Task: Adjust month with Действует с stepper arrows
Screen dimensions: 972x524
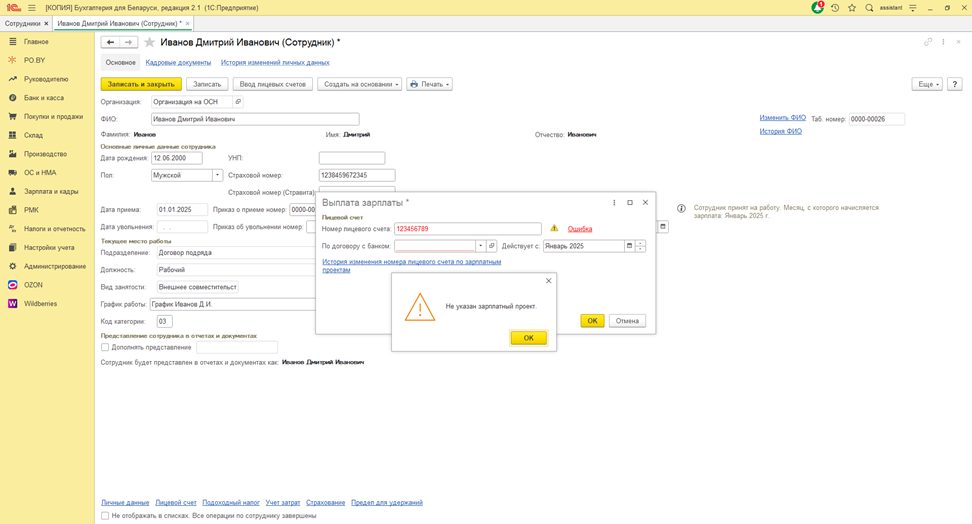Action: [x=640, y=246]
